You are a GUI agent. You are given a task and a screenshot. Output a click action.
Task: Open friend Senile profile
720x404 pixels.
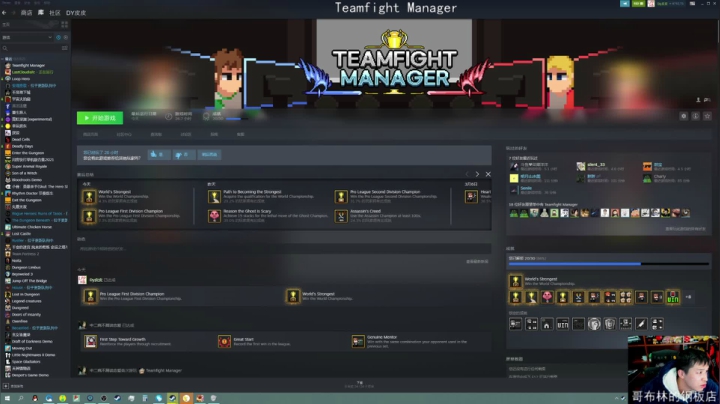(x=533, y=190)
